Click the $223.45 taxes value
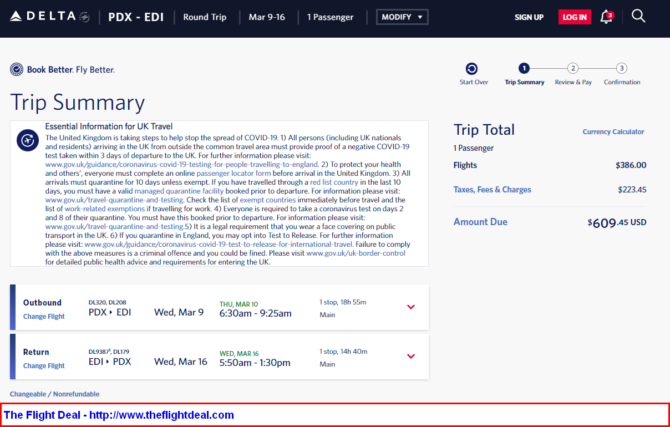Screen dimensions: 670x427 632,190
